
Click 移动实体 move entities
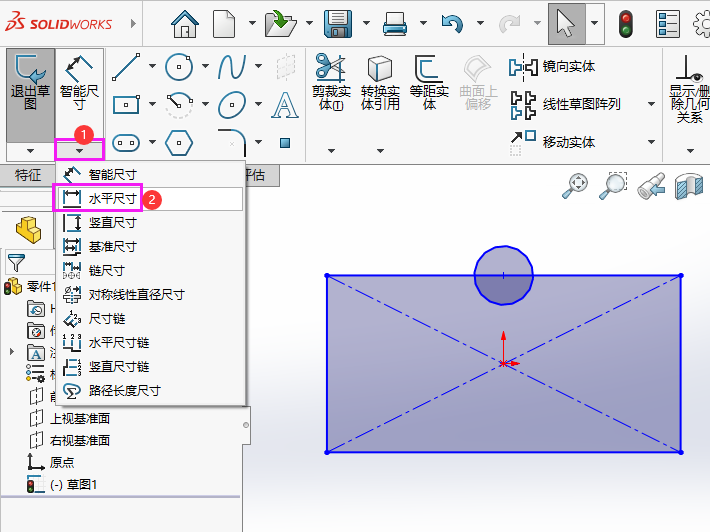[552, 143]
